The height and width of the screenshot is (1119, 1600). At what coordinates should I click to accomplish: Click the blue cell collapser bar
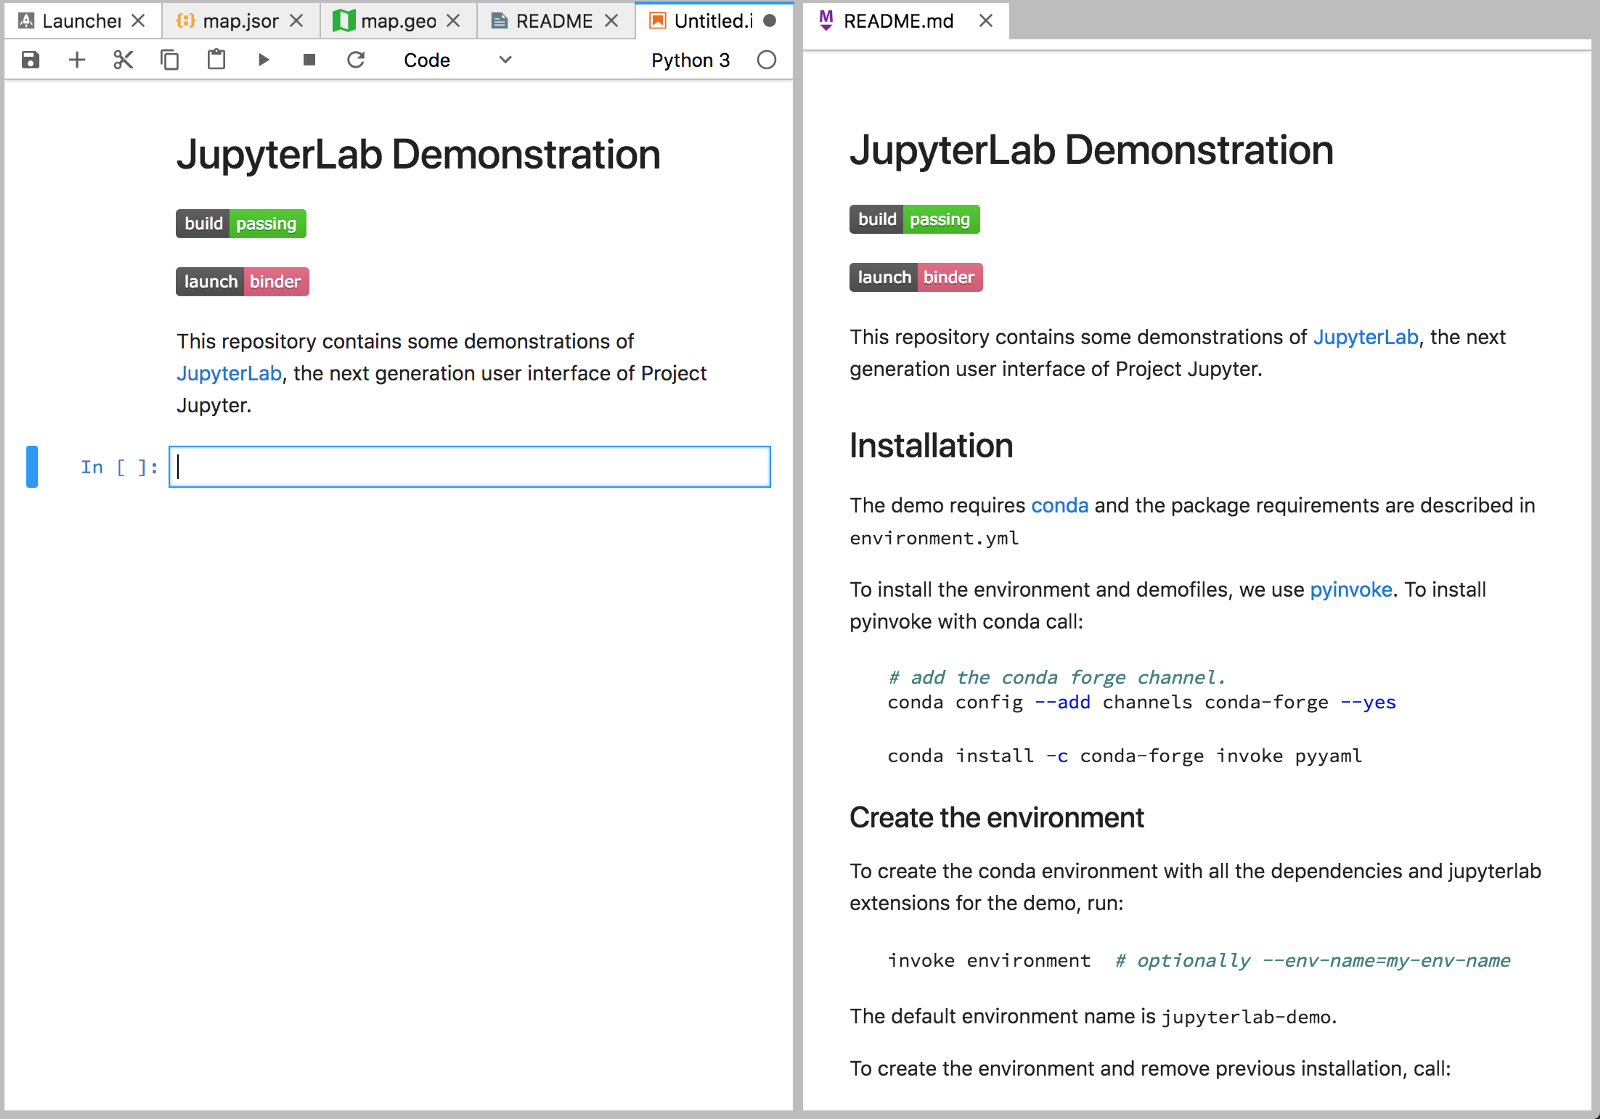tap(32, 467)
